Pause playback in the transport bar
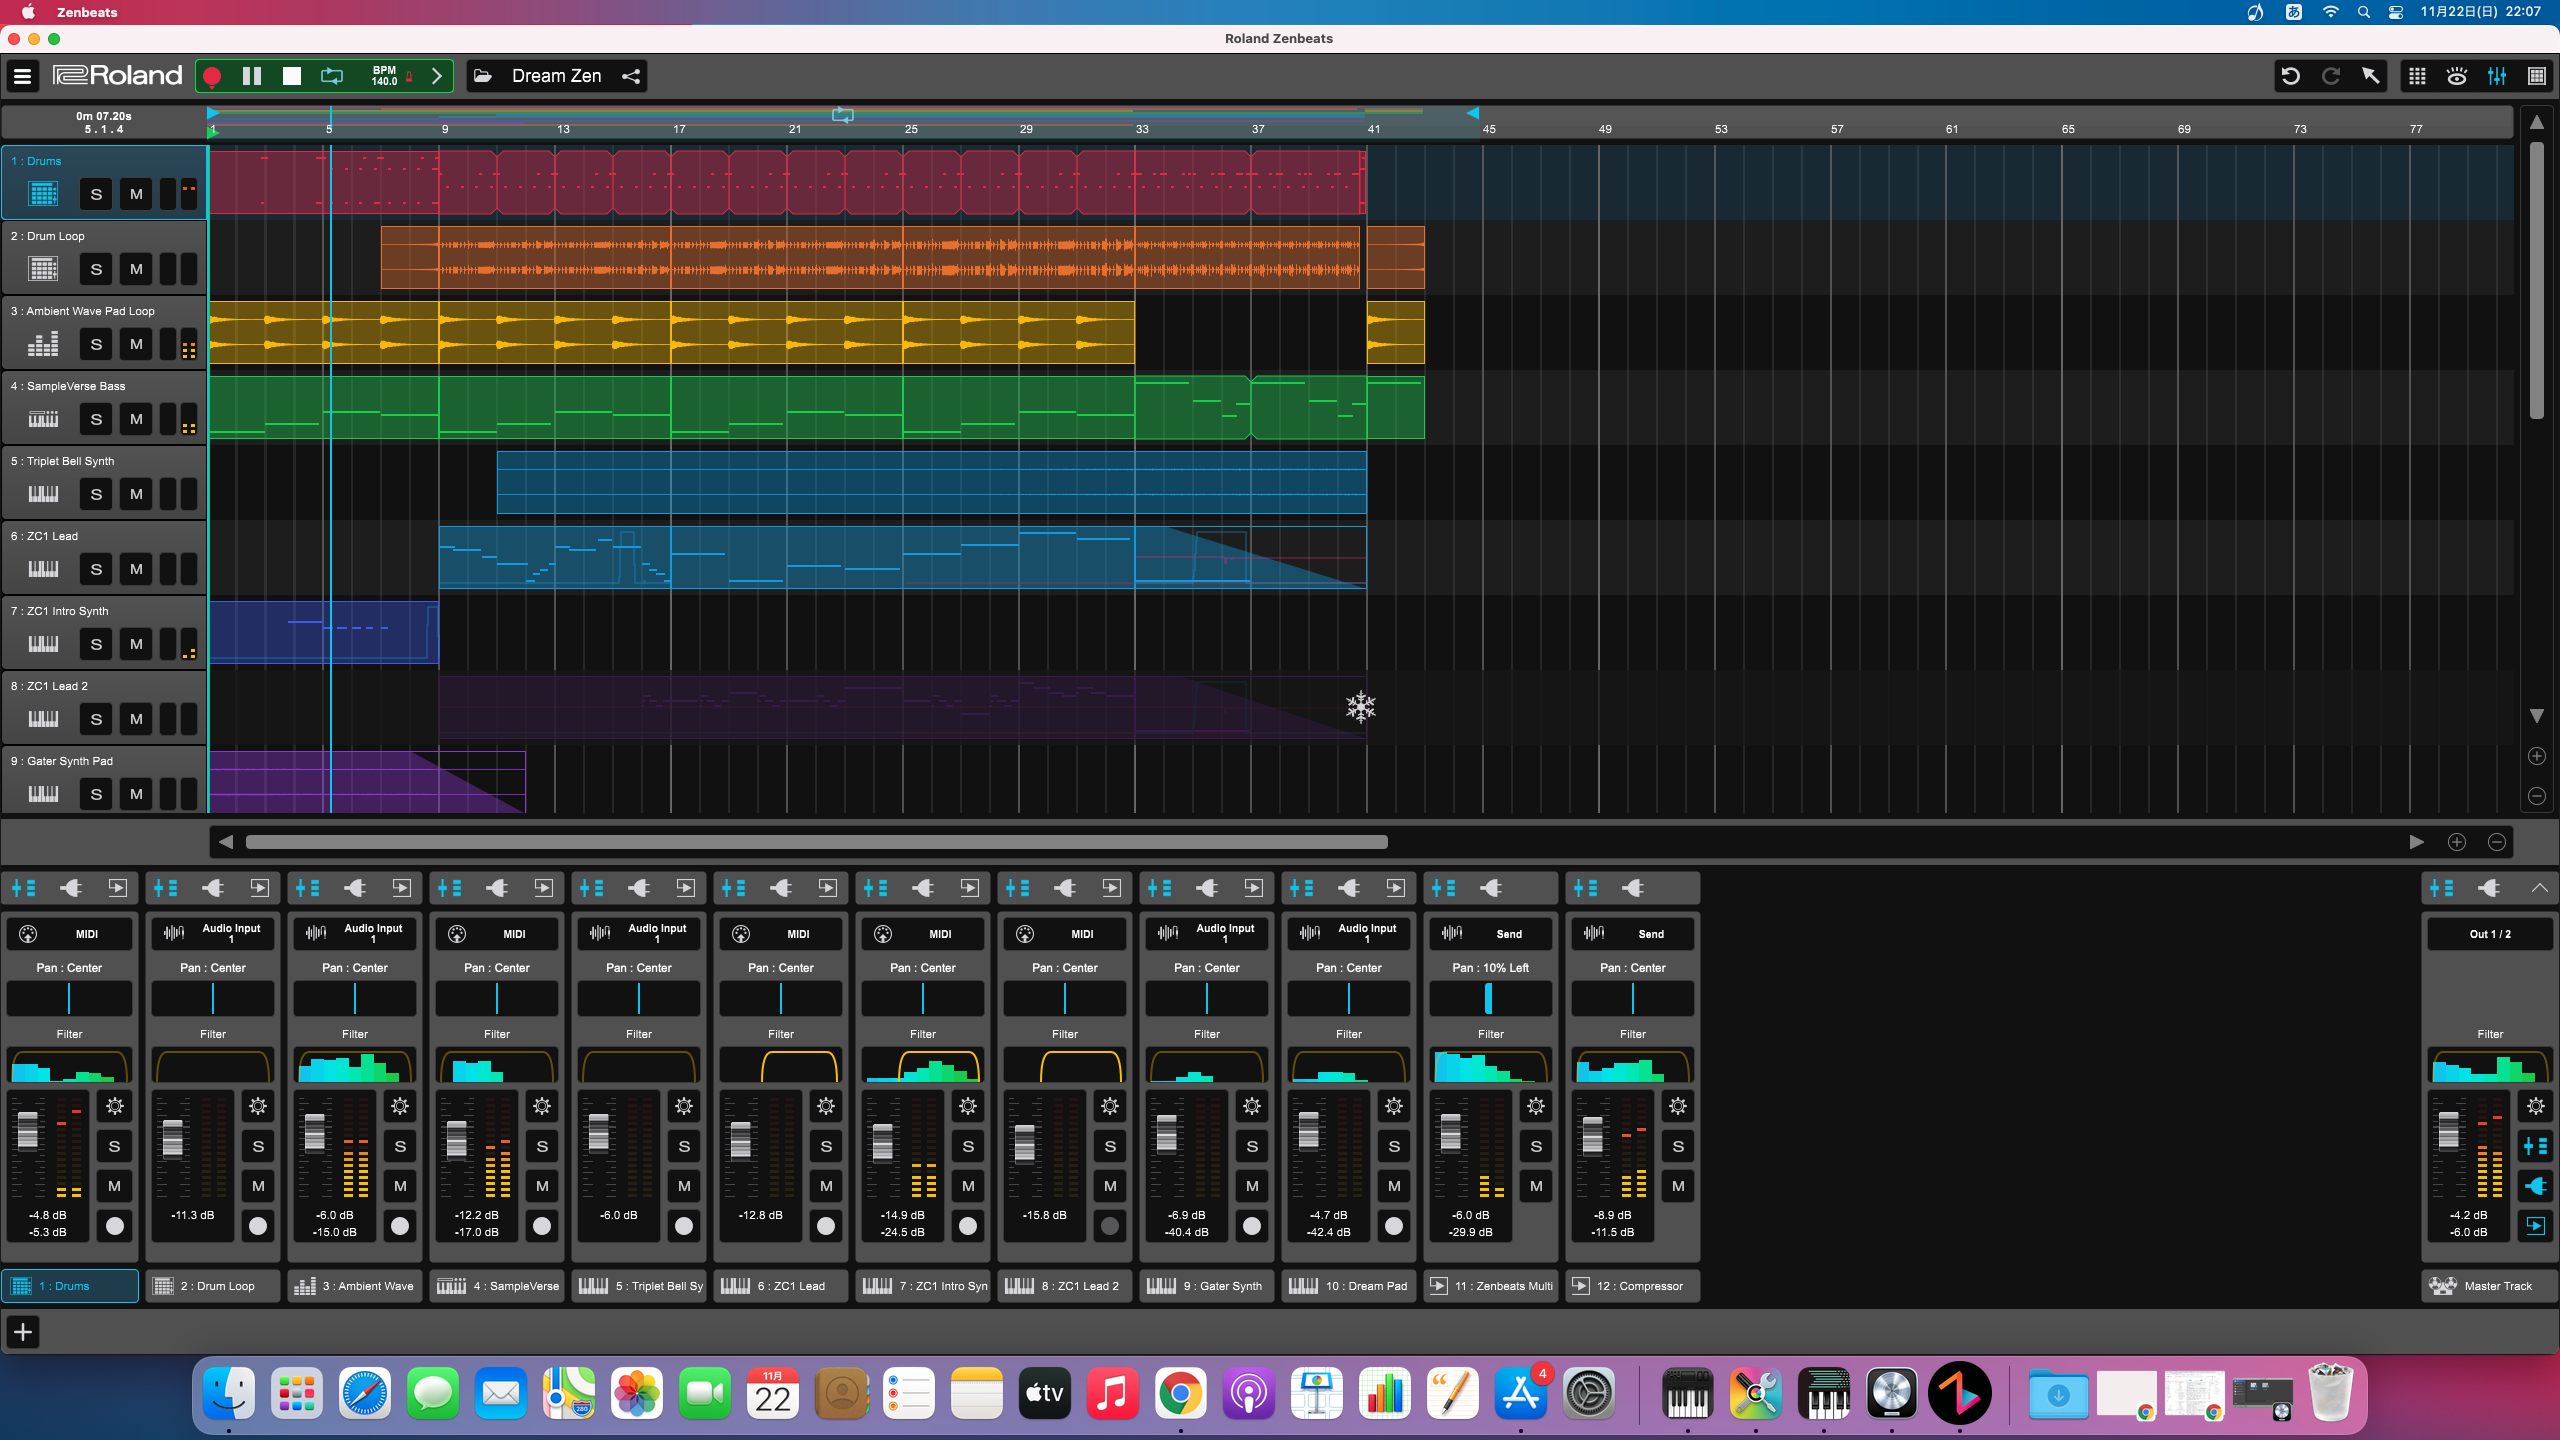2560x1440 pixels. pos(252,76)
